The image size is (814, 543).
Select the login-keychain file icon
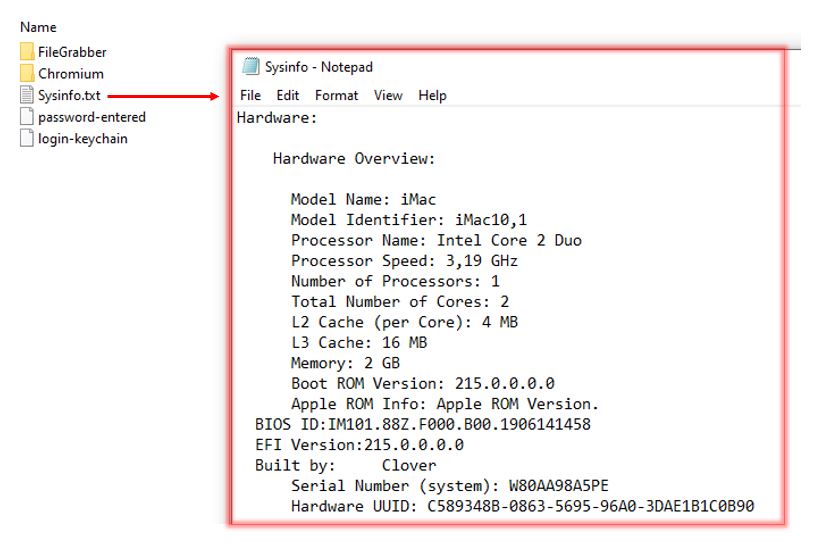click(27, 138)
